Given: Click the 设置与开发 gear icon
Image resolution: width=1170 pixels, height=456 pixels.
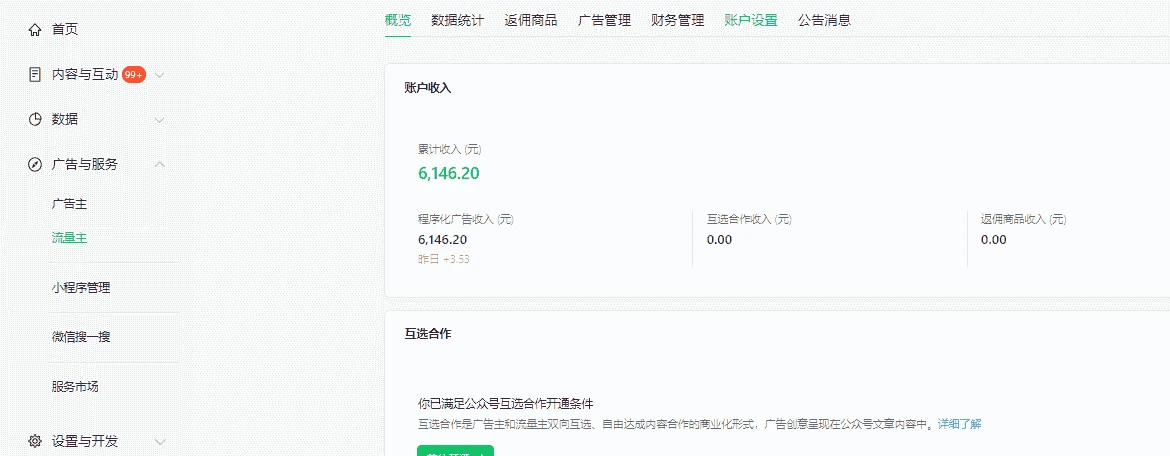Looking at the screenshot, I should (35, 441).
